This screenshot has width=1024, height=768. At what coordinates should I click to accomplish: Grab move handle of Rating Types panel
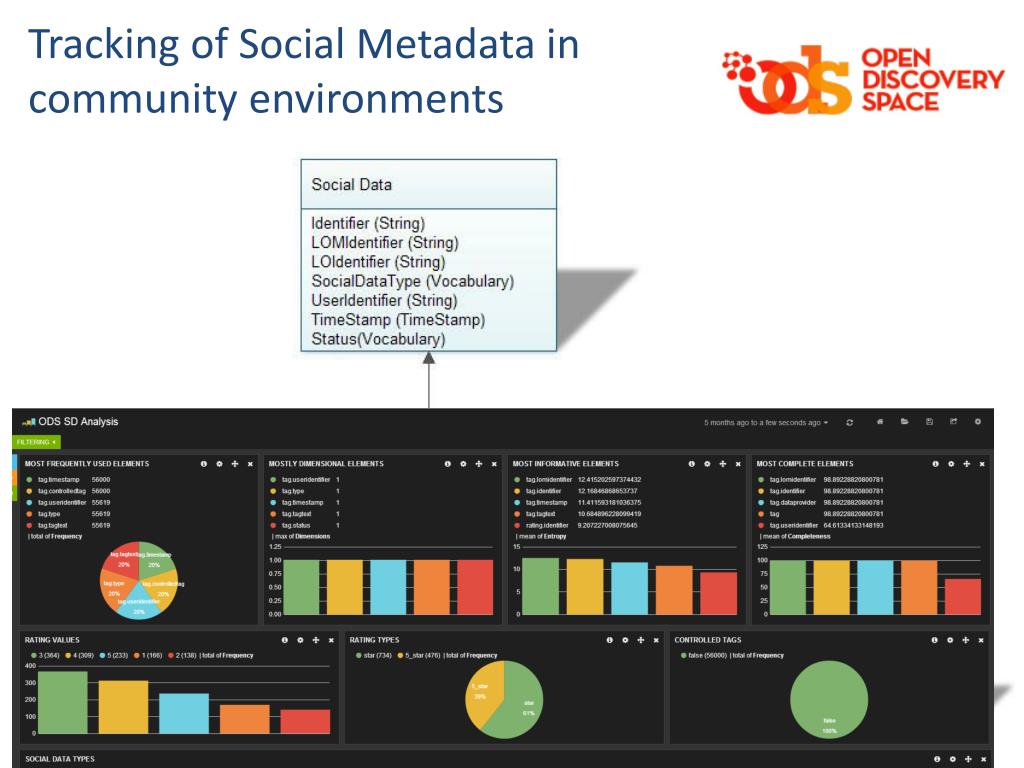641,640
